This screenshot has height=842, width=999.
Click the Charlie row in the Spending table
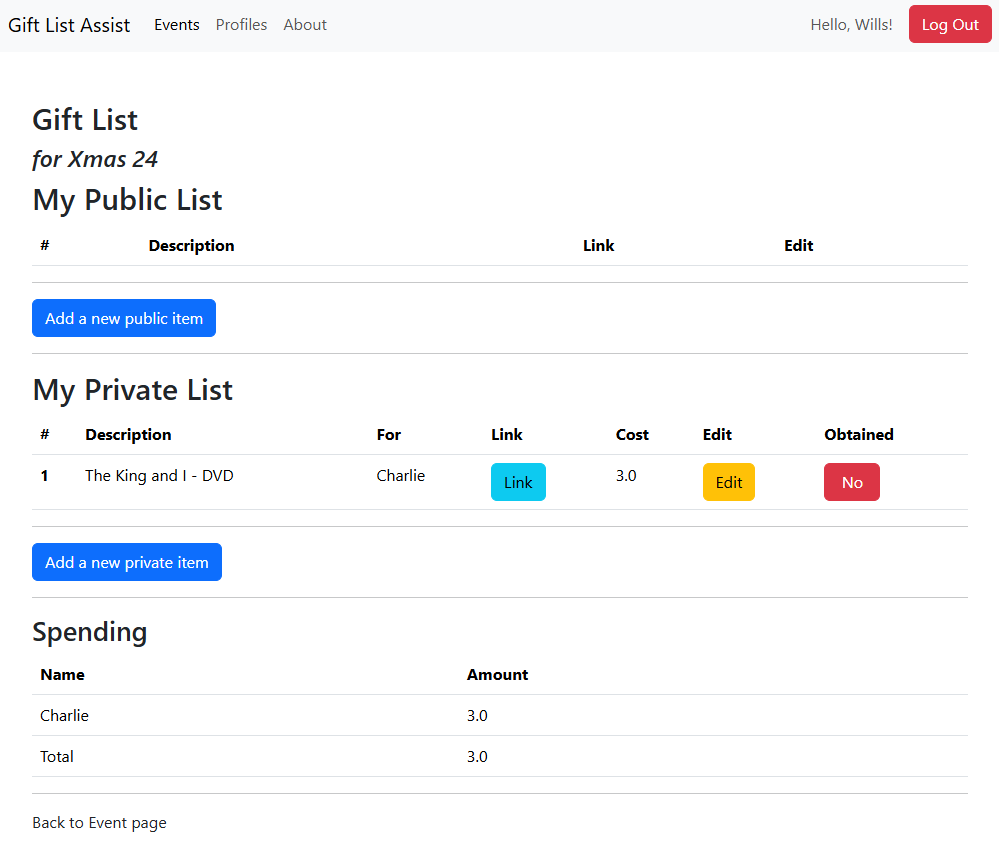64,716
